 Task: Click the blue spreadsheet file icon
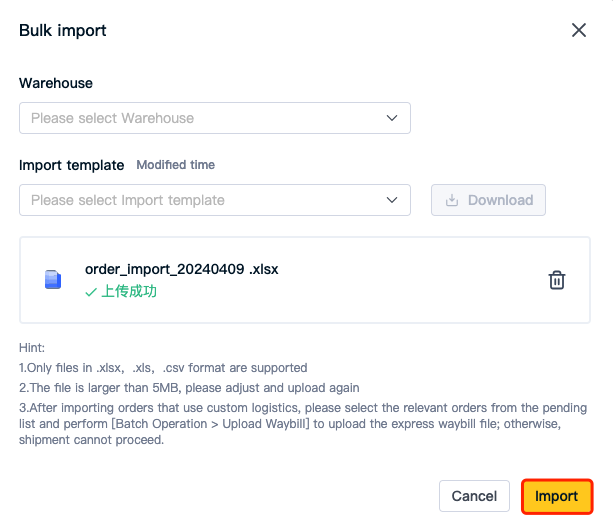[53, 280]
